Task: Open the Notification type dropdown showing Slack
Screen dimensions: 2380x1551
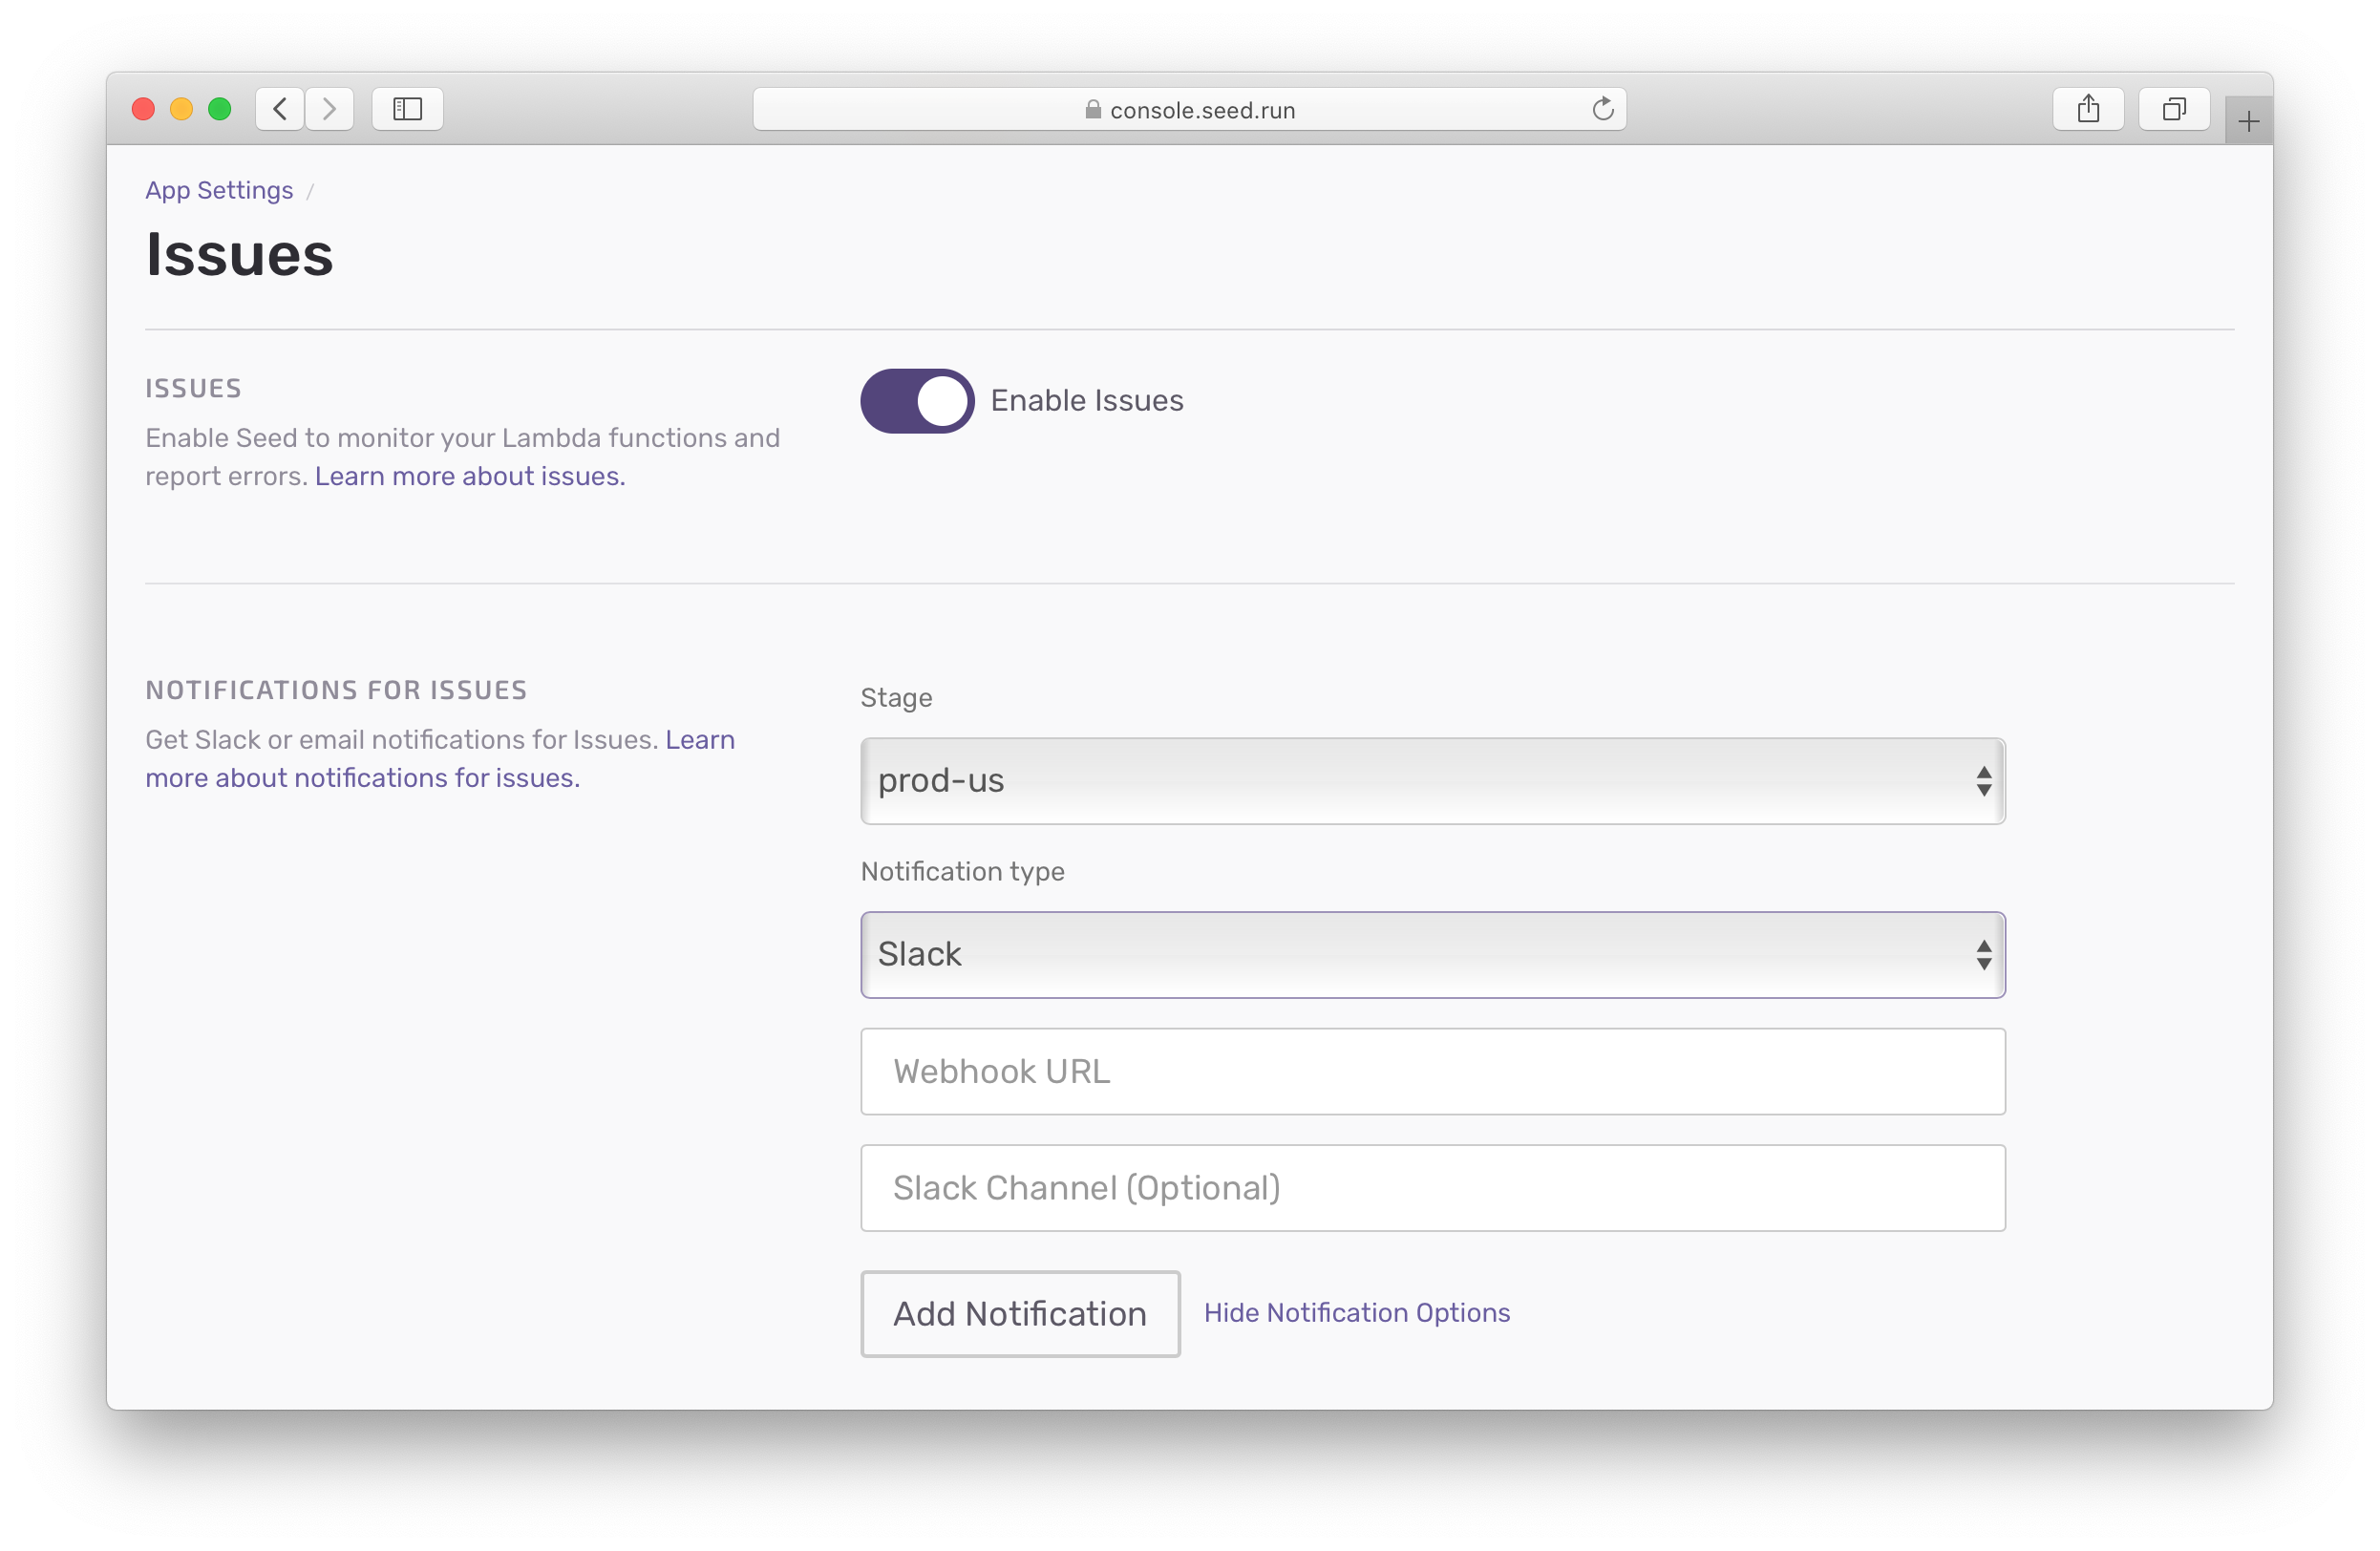Action: (x=1432, y=955)
